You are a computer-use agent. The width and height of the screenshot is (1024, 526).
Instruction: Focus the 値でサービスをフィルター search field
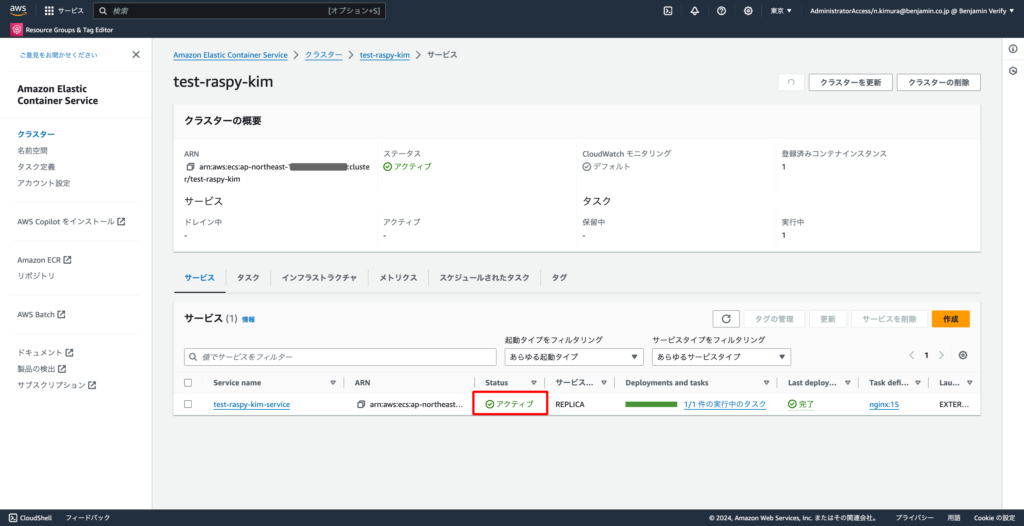click(340, 357)
